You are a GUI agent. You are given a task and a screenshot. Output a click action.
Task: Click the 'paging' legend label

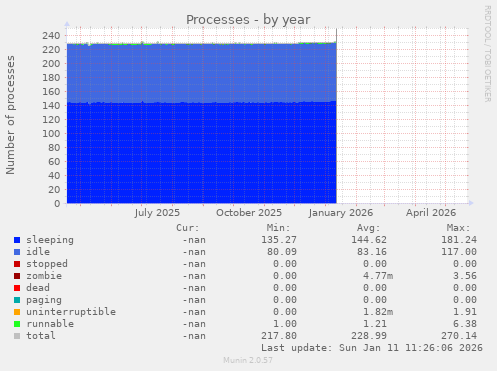[44, 300]
